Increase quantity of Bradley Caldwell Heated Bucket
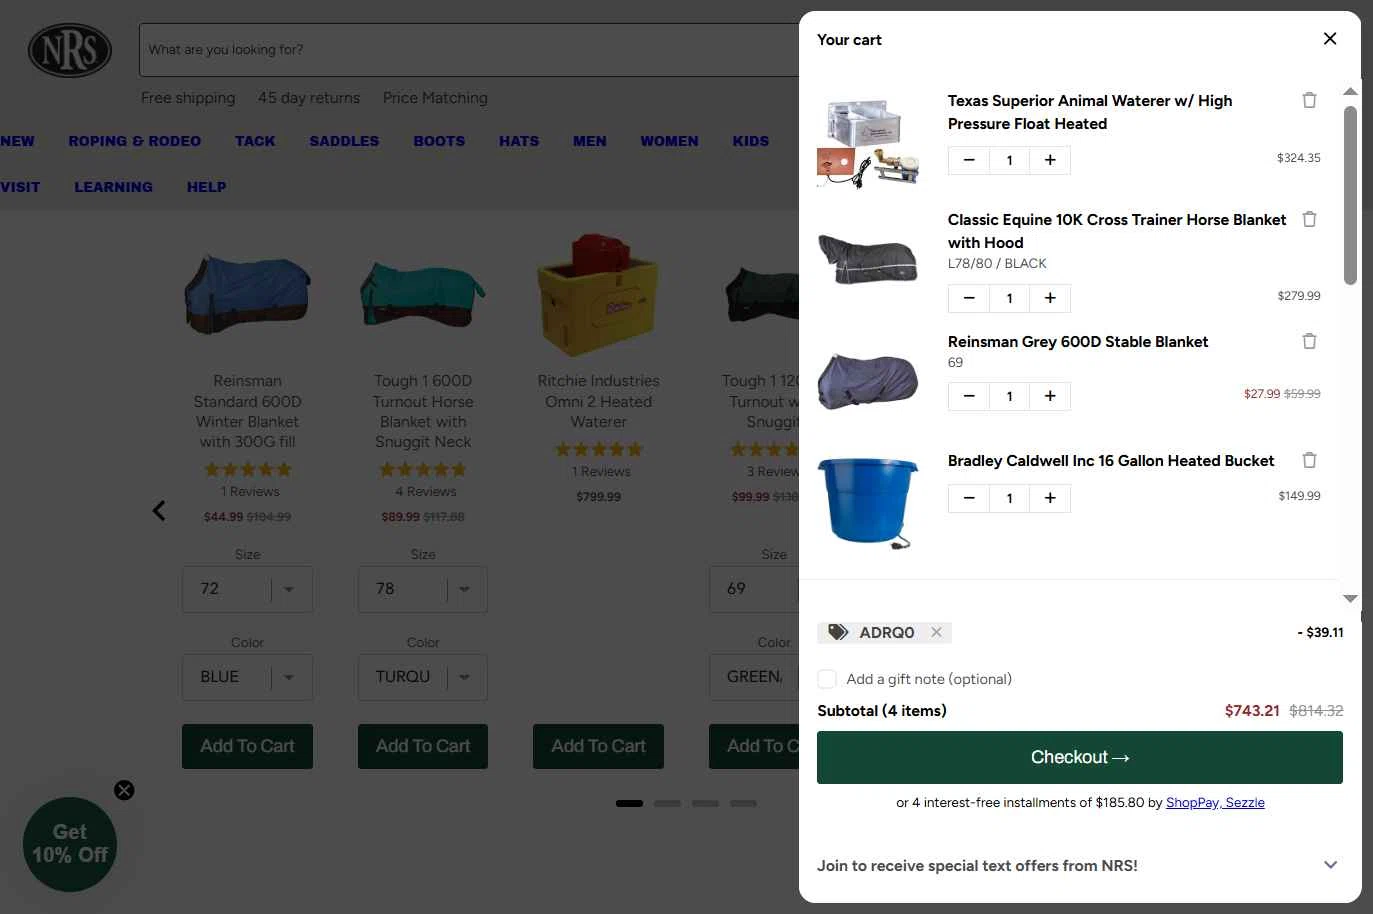The image size is (1373, 914). 1050,498
